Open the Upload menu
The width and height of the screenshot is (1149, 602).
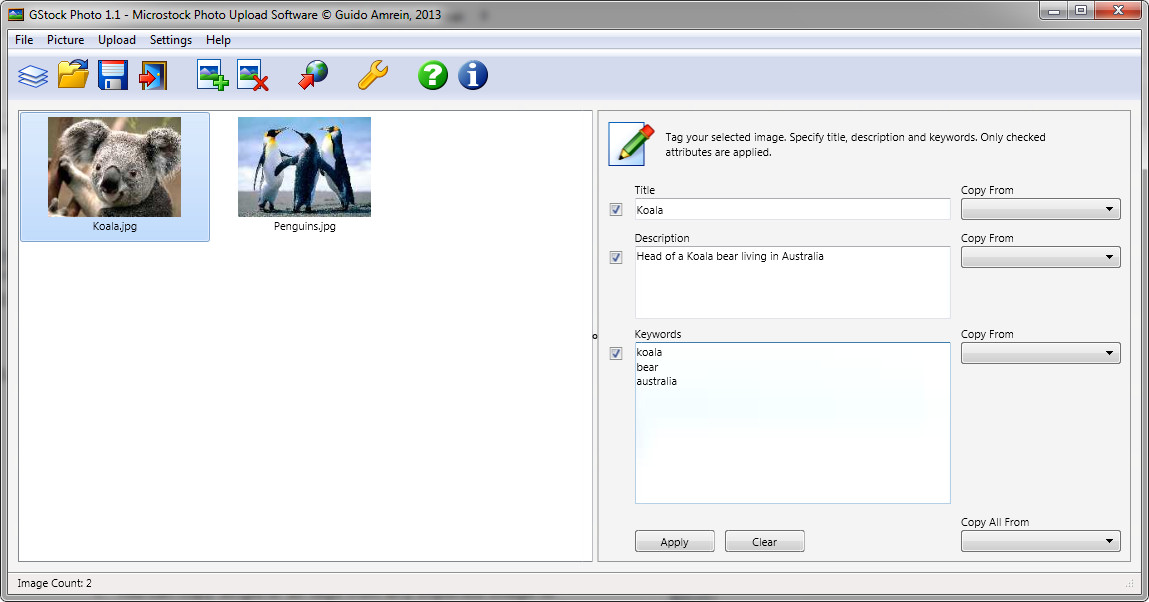117,40
